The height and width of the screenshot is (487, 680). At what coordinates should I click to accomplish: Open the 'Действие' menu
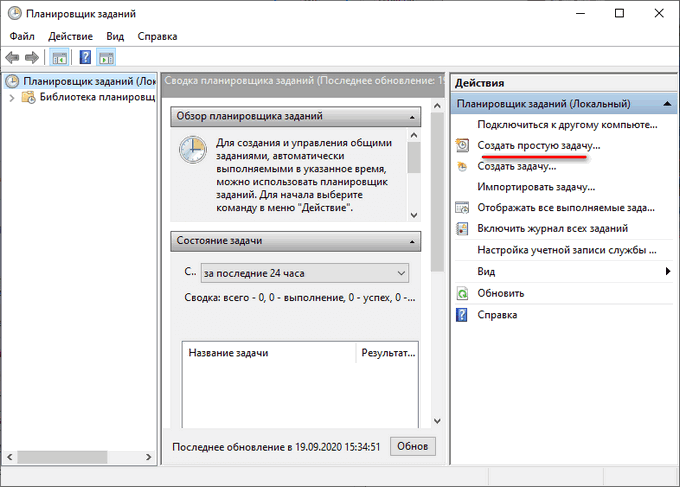tap(70, 36)
